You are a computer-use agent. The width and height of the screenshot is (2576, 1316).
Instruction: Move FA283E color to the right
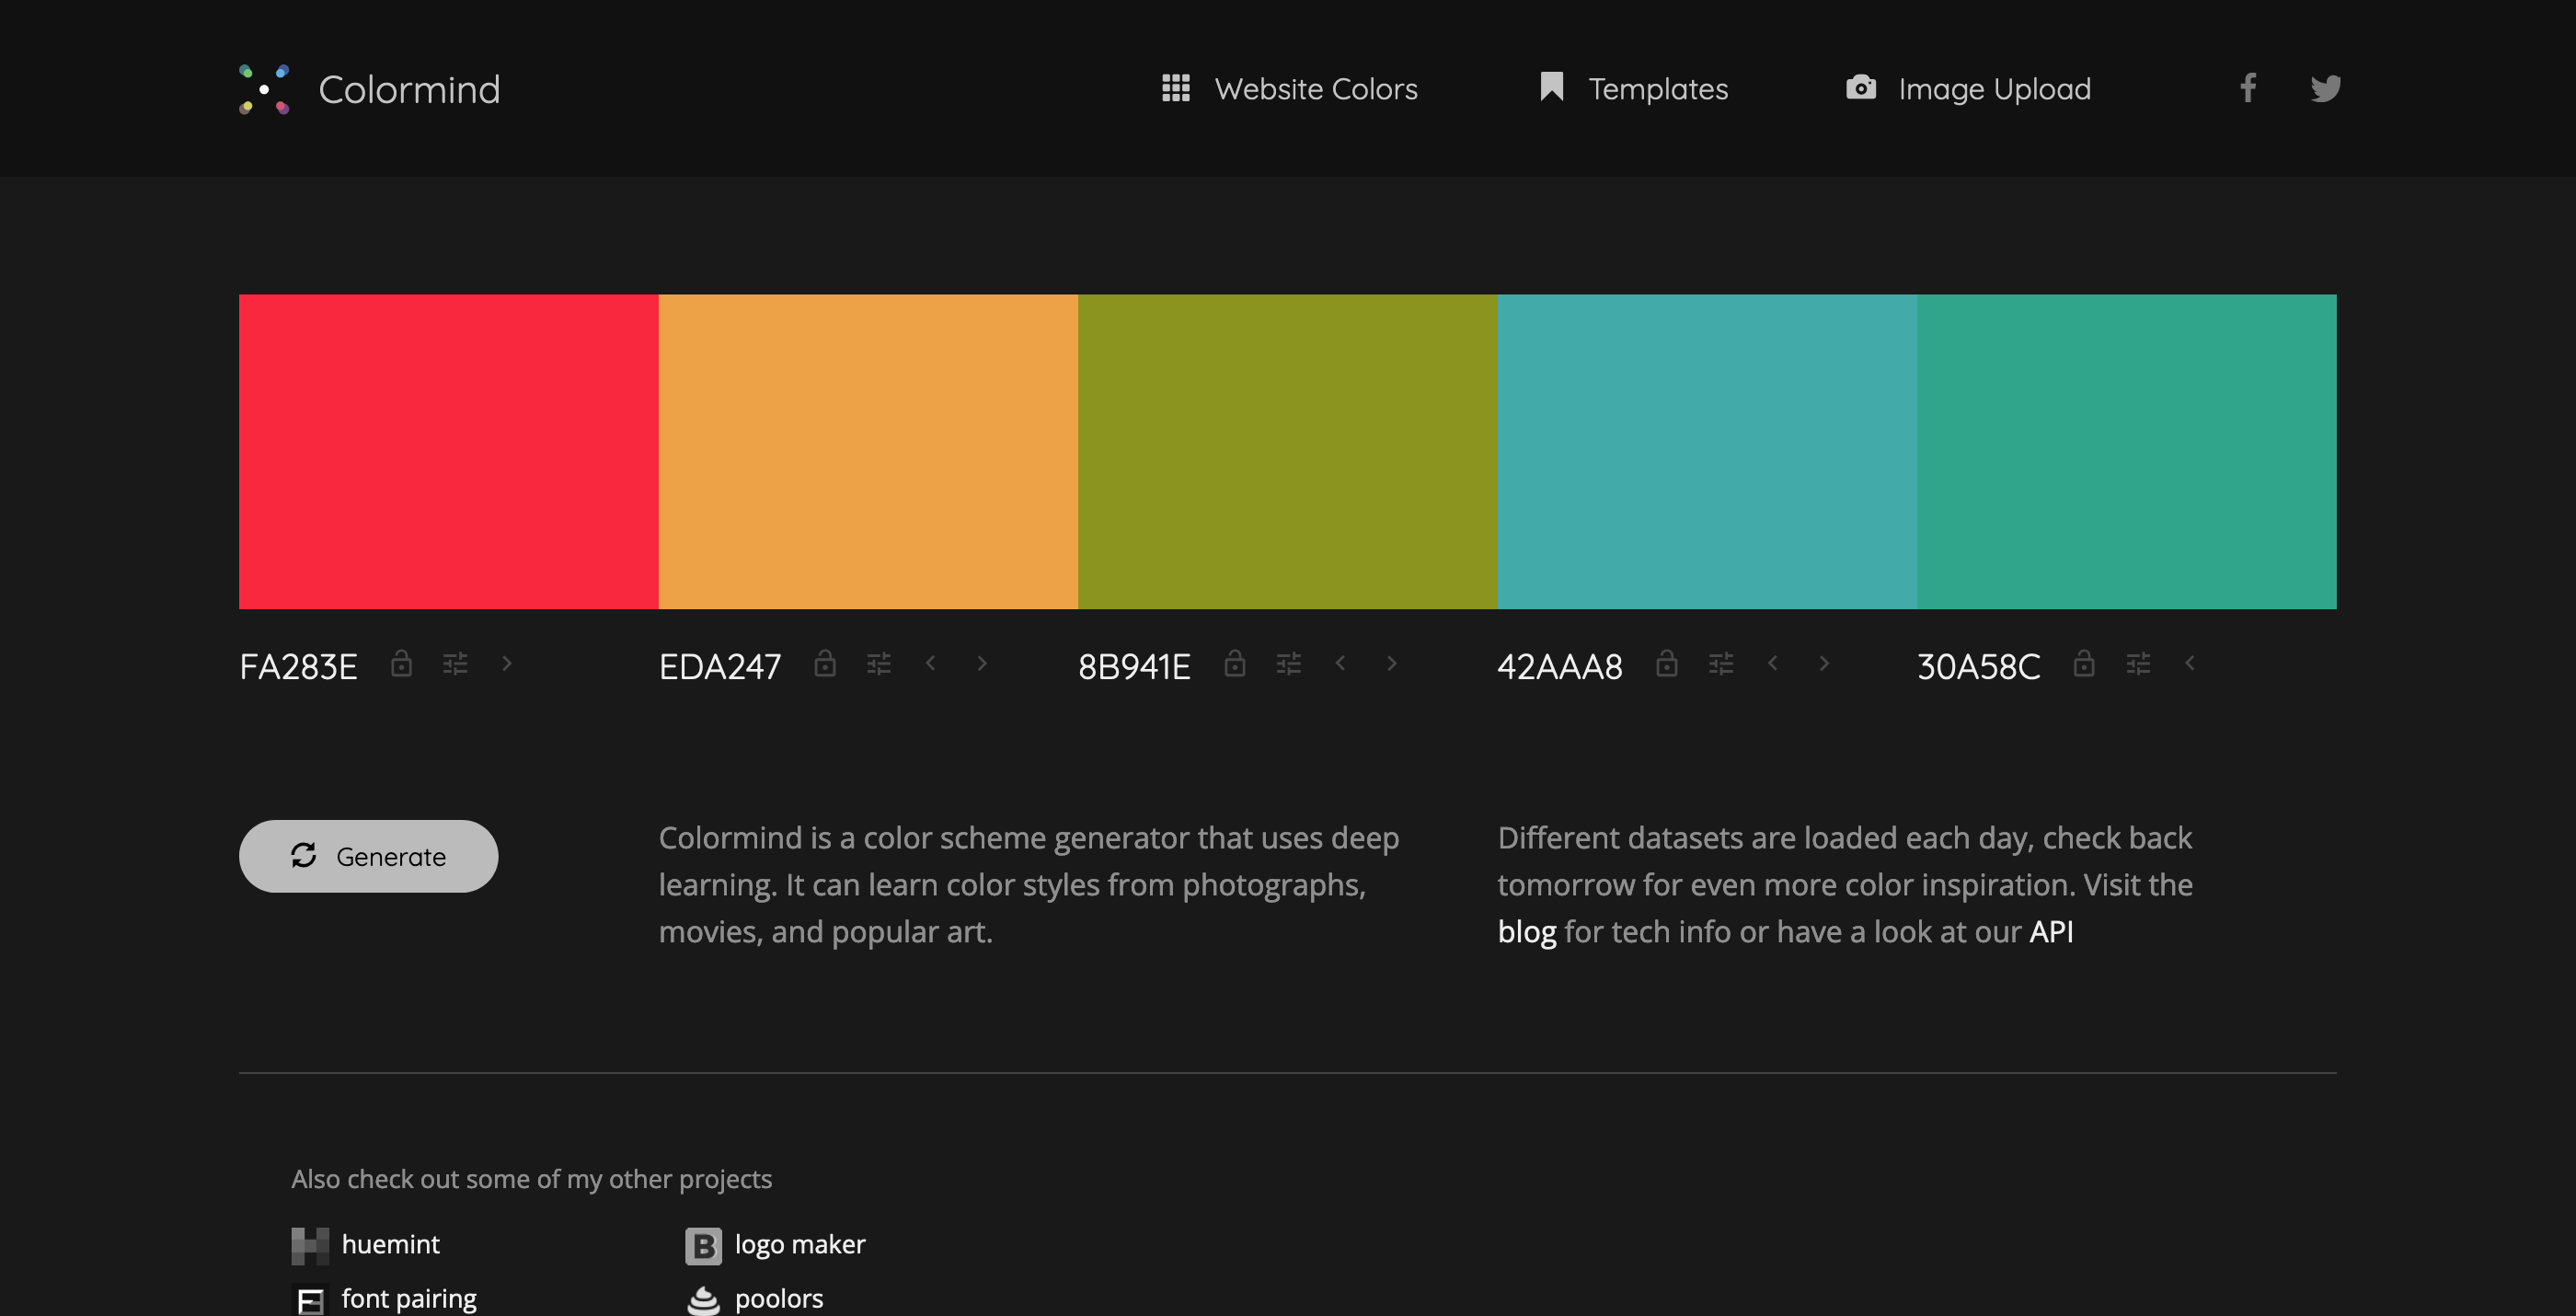507,663
